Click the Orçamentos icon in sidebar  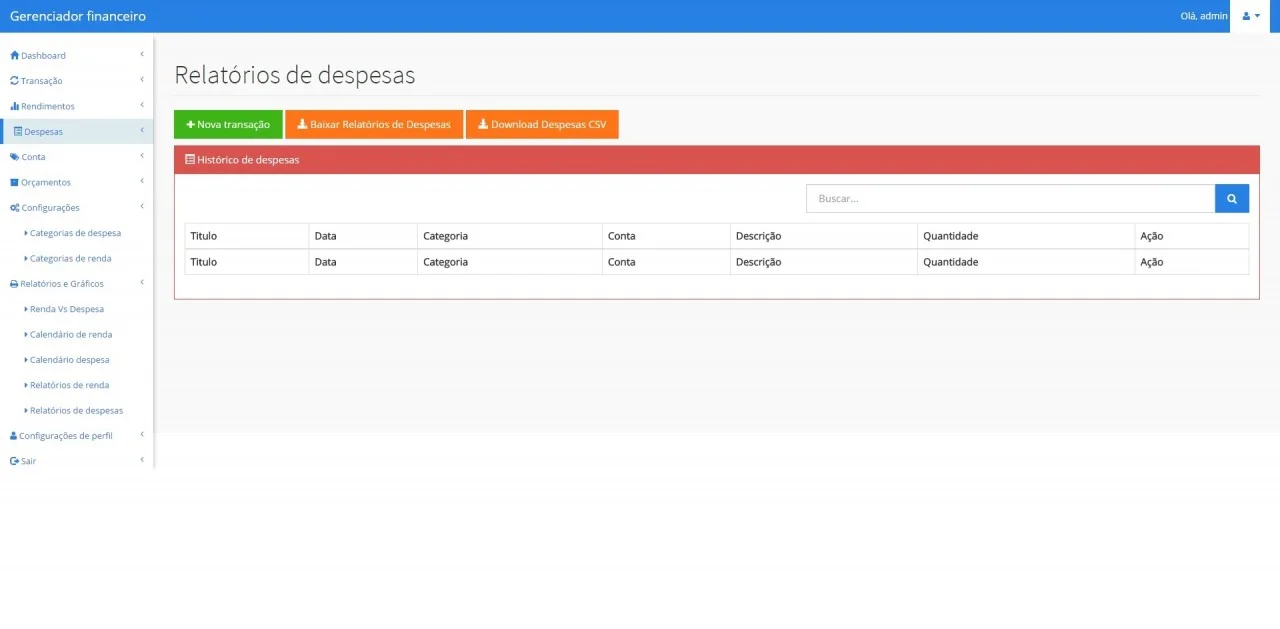[14, 182]
